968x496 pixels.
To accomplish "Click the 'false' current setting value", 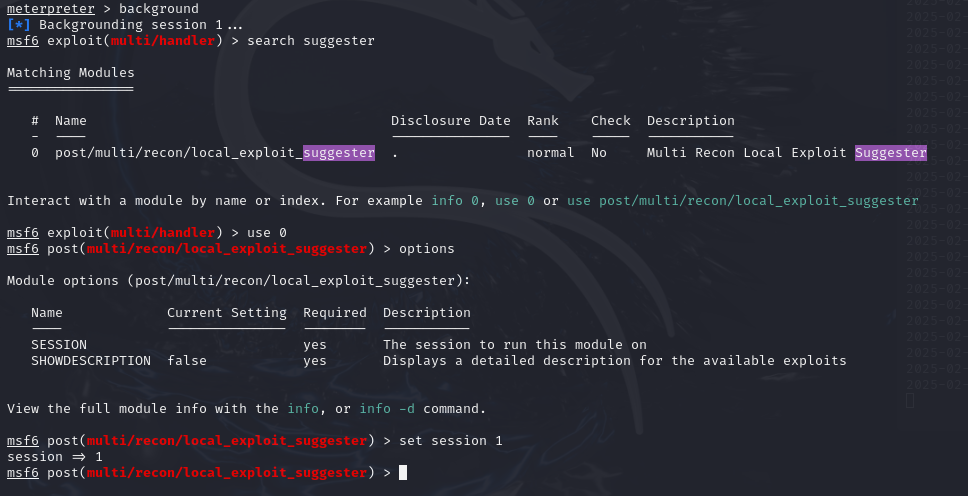I will [x=187, y=361].
